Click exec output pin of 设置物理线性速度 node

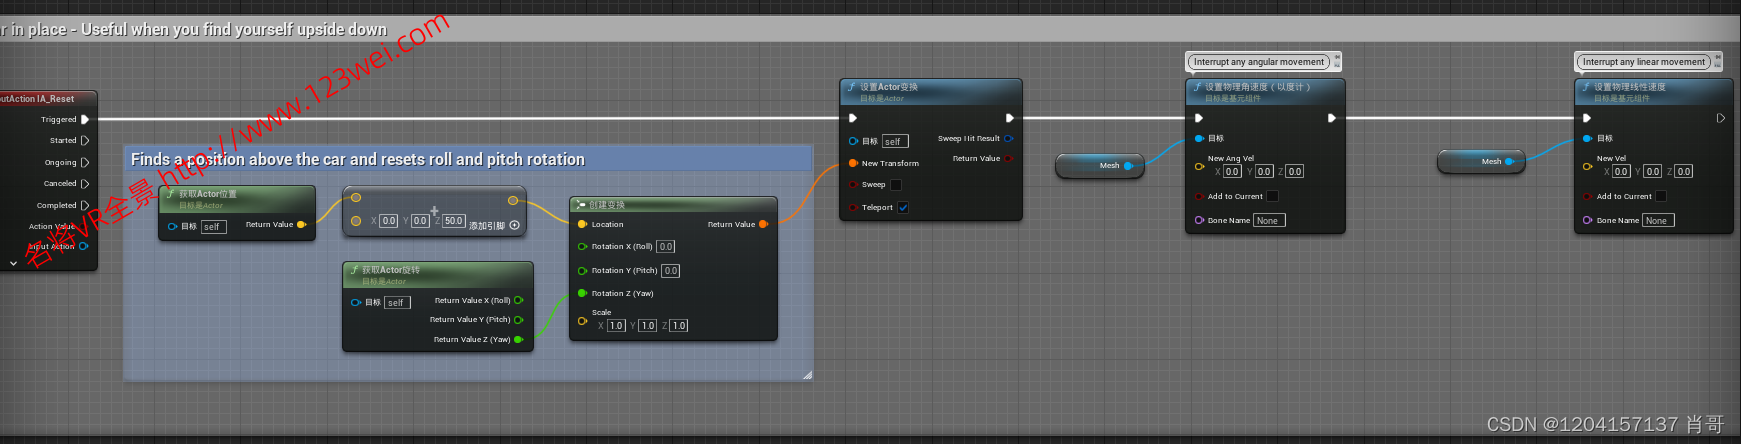pos(1721,118)
